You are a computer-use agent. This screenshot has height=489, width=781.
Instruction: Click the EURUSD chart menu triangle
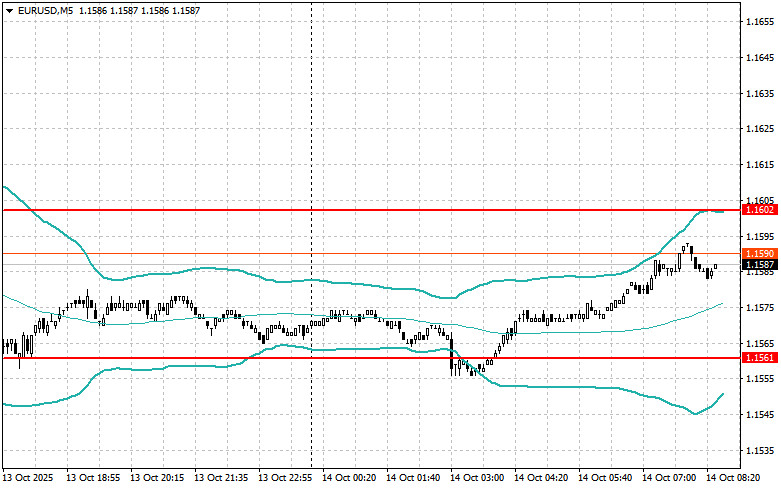[x=9, y=11]
